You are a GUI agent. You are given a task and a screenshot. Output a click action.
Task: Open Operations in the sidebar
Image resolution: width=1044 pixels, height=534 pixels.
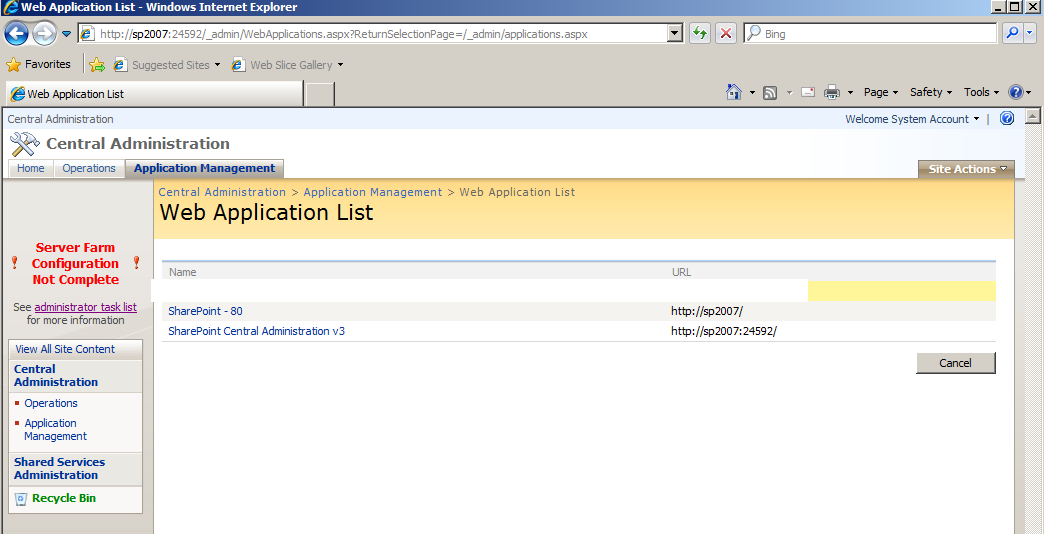[x=51, y=403]
